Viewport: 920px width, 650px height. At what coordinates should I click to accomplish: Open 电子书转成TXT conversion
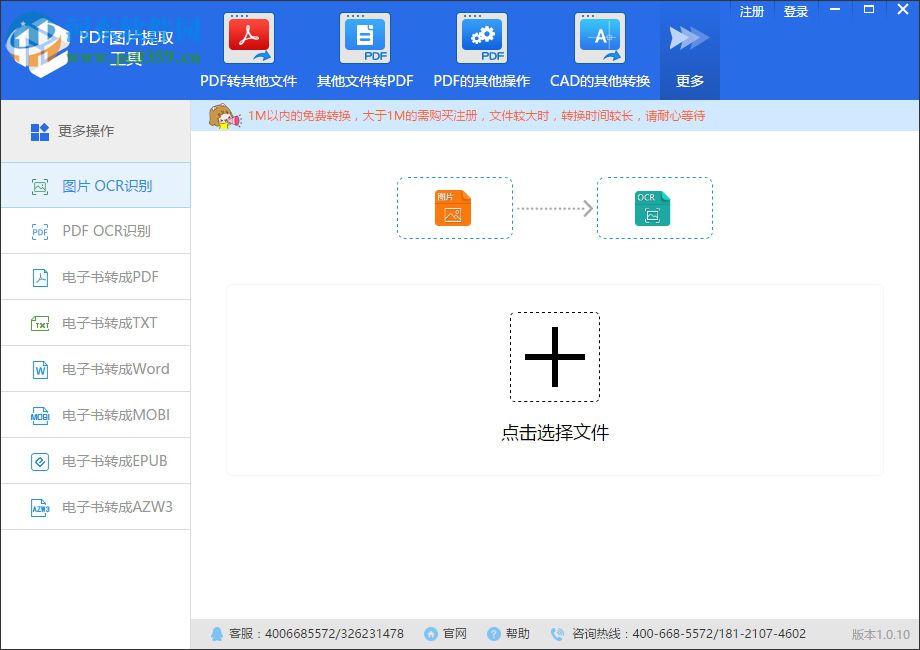(95, 323)
